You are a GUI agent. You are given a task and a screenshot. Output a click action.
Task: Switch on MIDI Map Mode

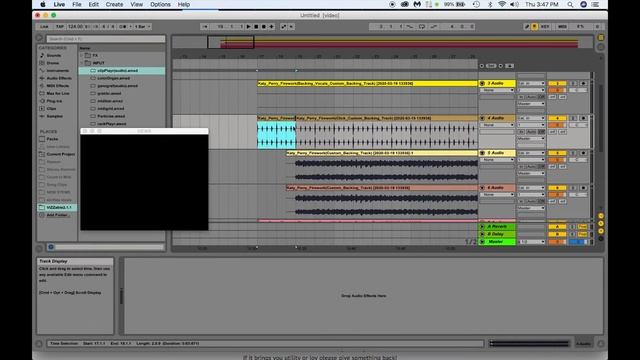pos(562,27)
